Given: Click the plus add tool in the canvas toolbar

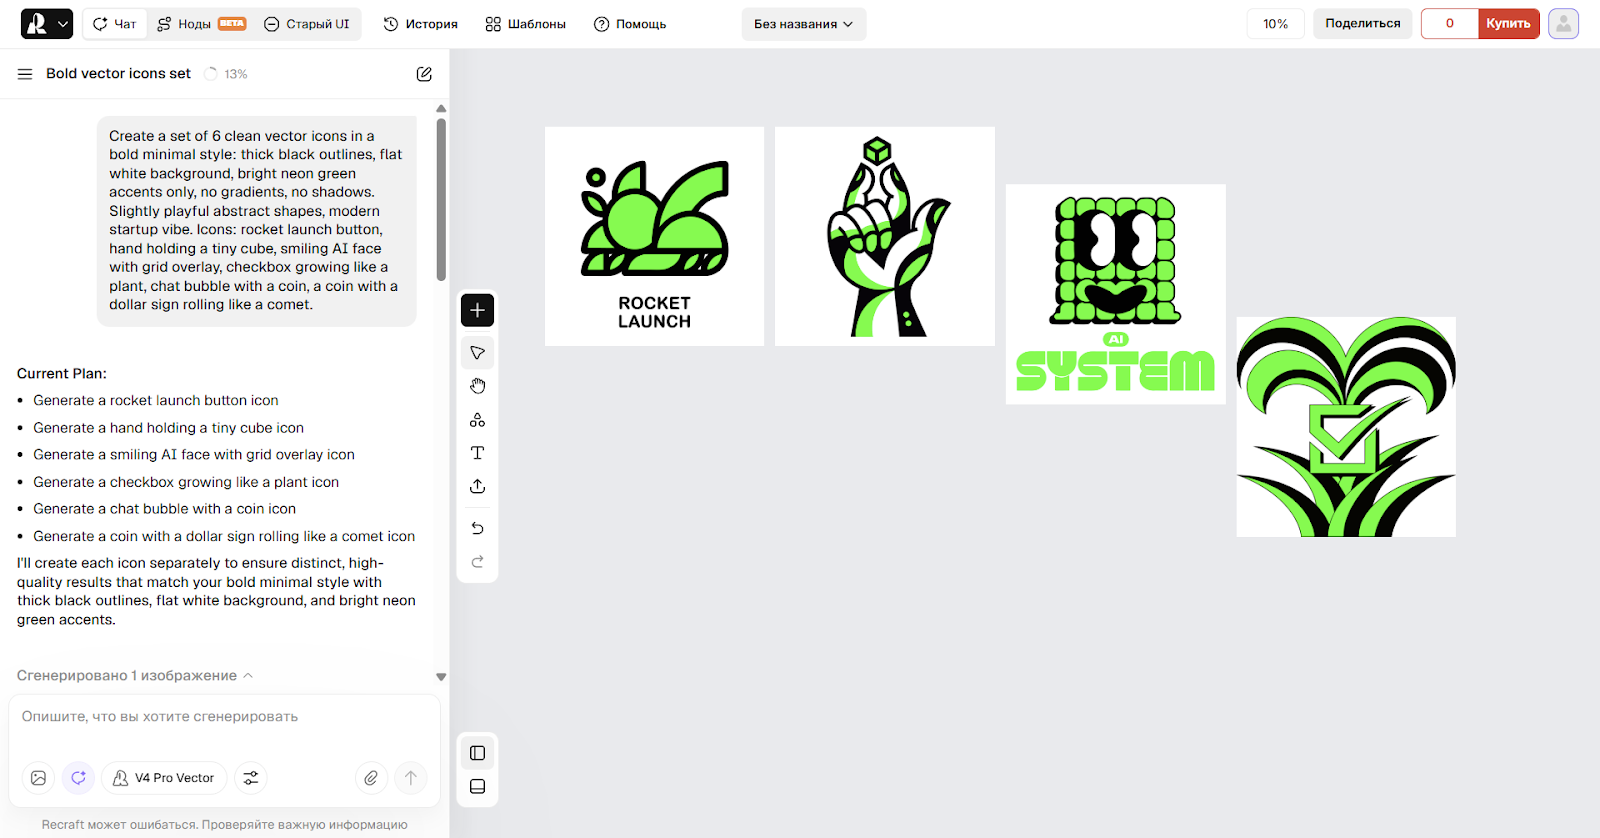Looking at the screenshot, I should point(477,310).
